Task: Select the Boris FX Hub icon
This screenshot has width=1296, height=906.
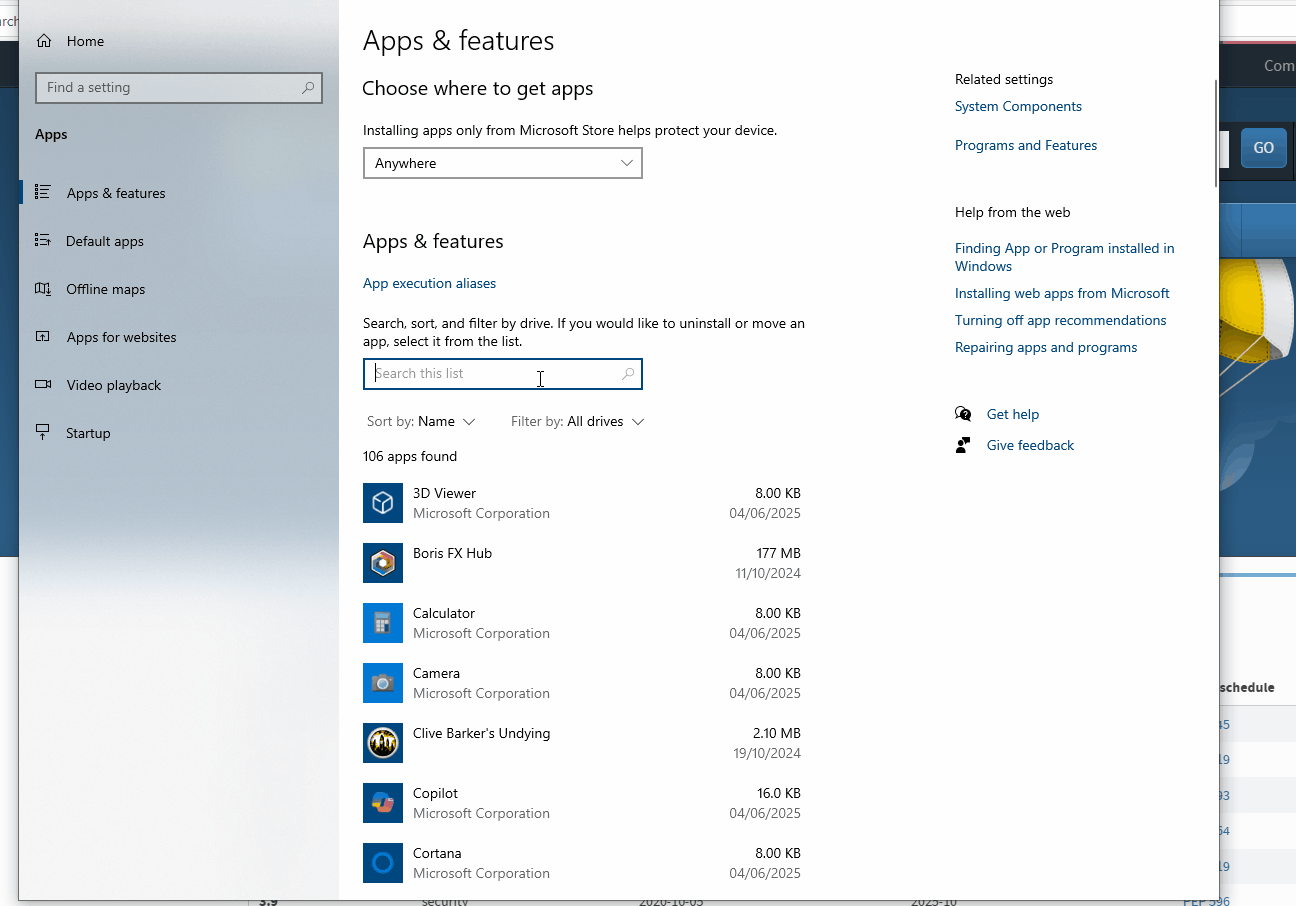Action: click(383, 563)
